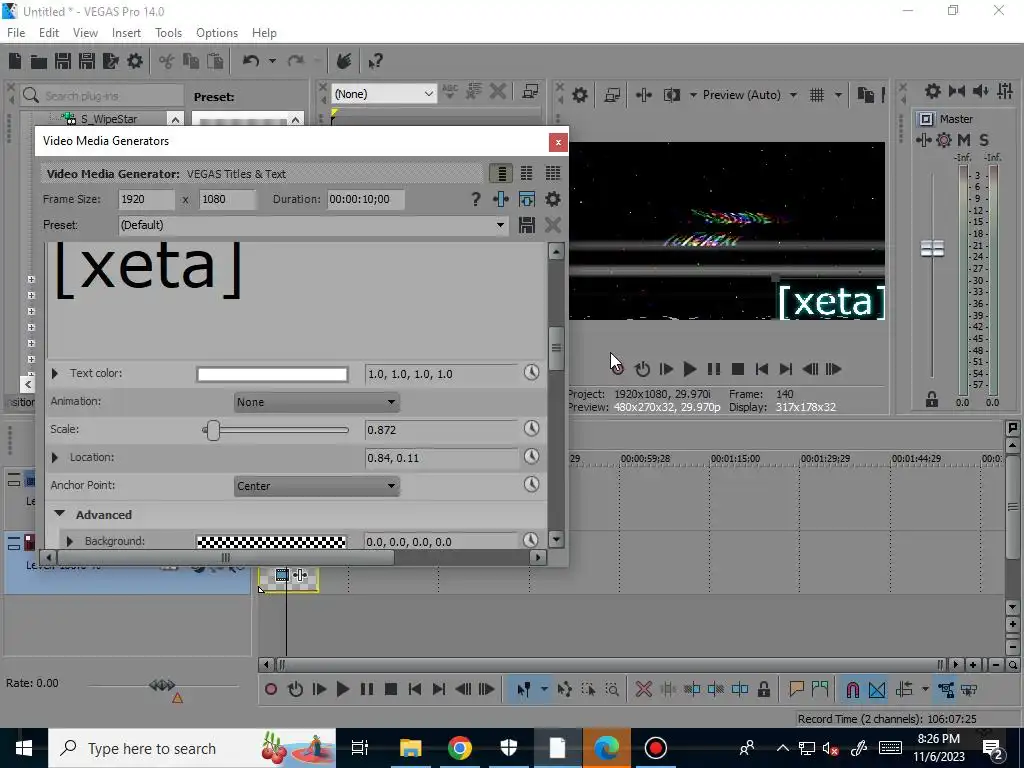The width and height of the screenshot is (1024, 768).
Task: Insert region flags icon on timeline toolbar
Action: 820,690
